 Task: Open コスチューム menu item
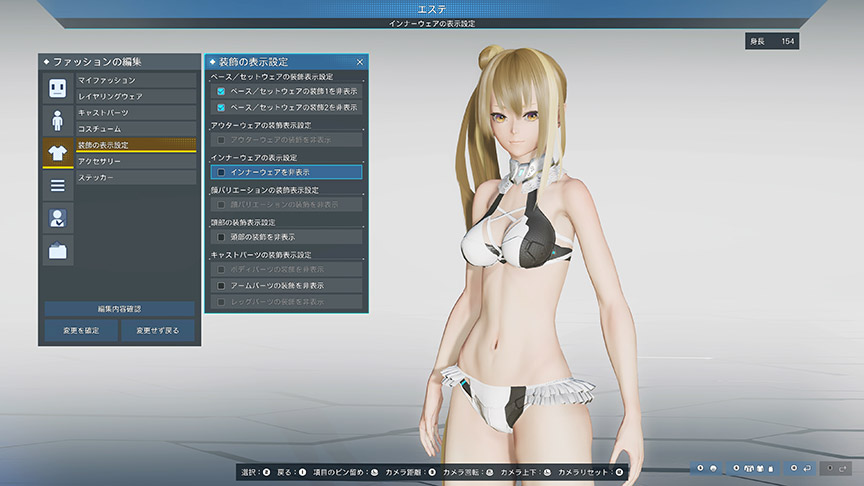(136, 129)
